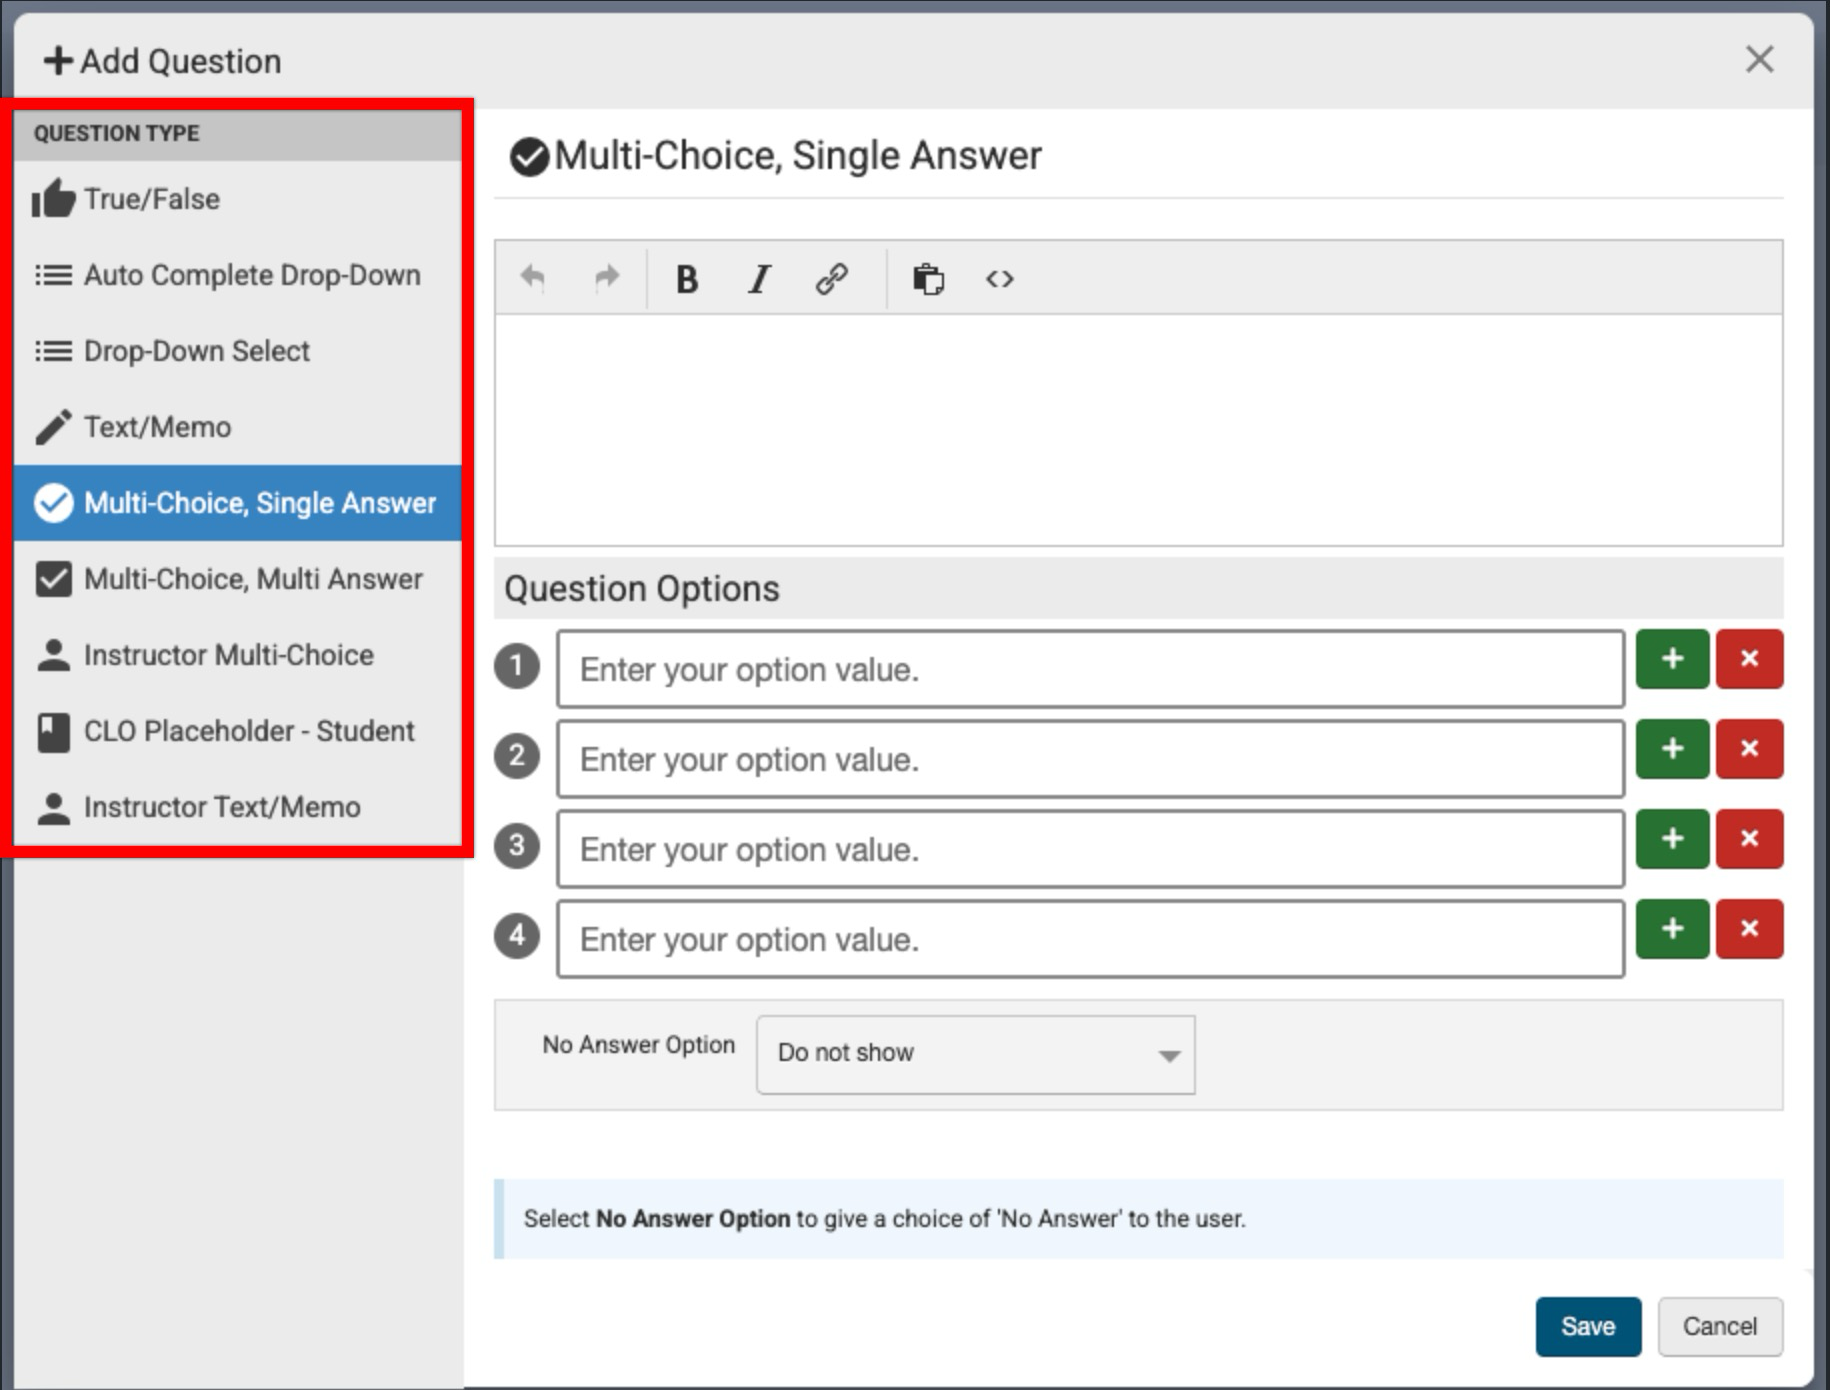
Task: Click the Italic formatting icon
Action: pos(760,279)
